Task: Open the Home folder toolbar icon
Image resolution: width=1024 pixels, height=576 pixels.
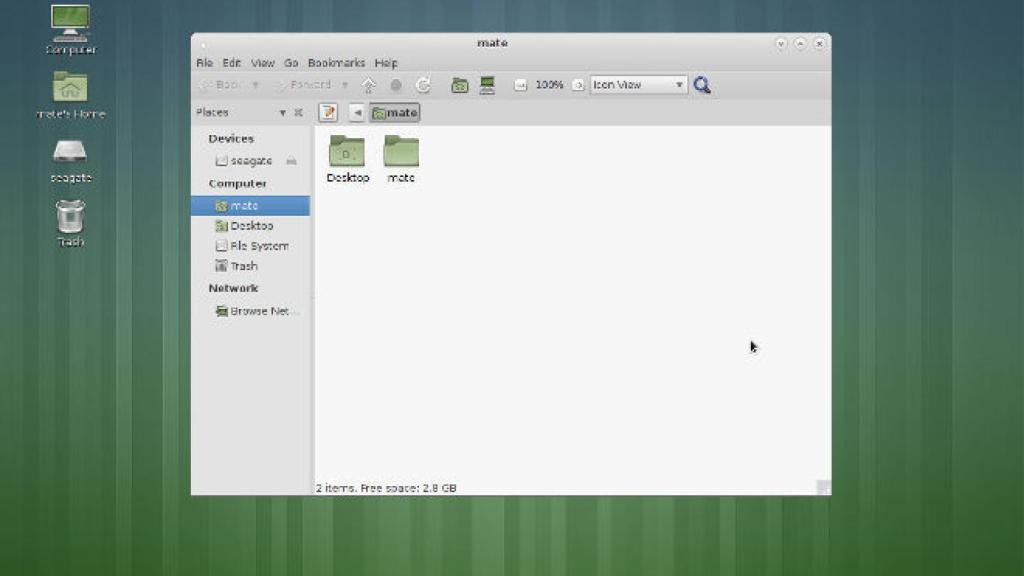Action: click(x=460, y=86)
